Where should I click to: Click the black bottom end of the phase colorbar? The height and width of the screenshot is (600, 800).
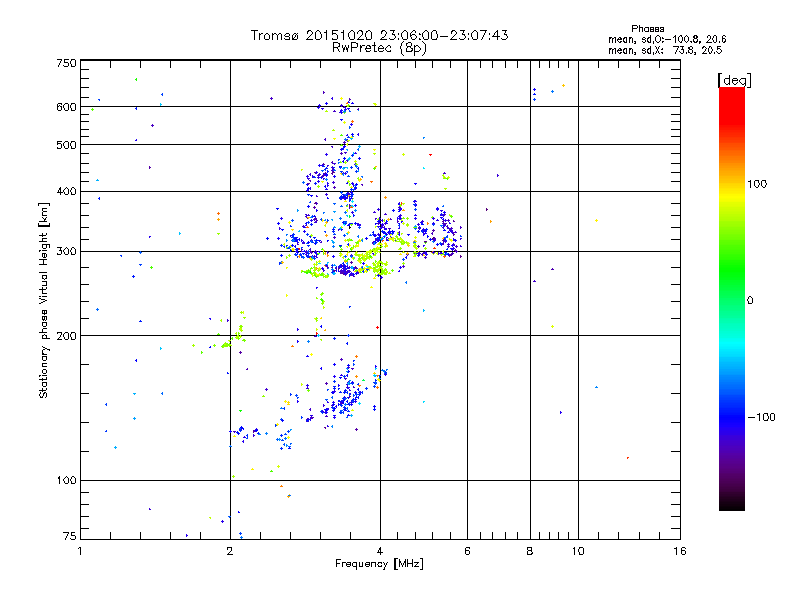(732, 503)
